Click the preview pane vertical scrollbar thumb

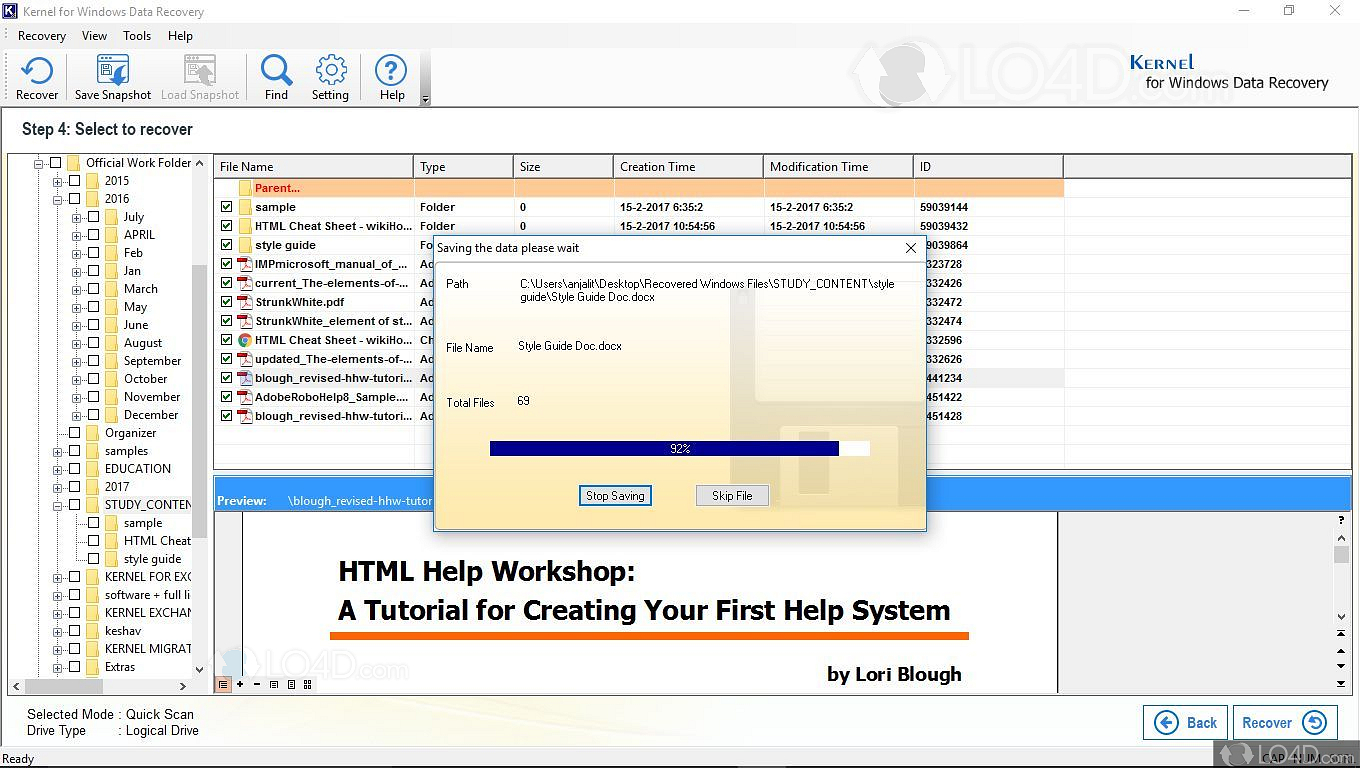coord(1341,555)
